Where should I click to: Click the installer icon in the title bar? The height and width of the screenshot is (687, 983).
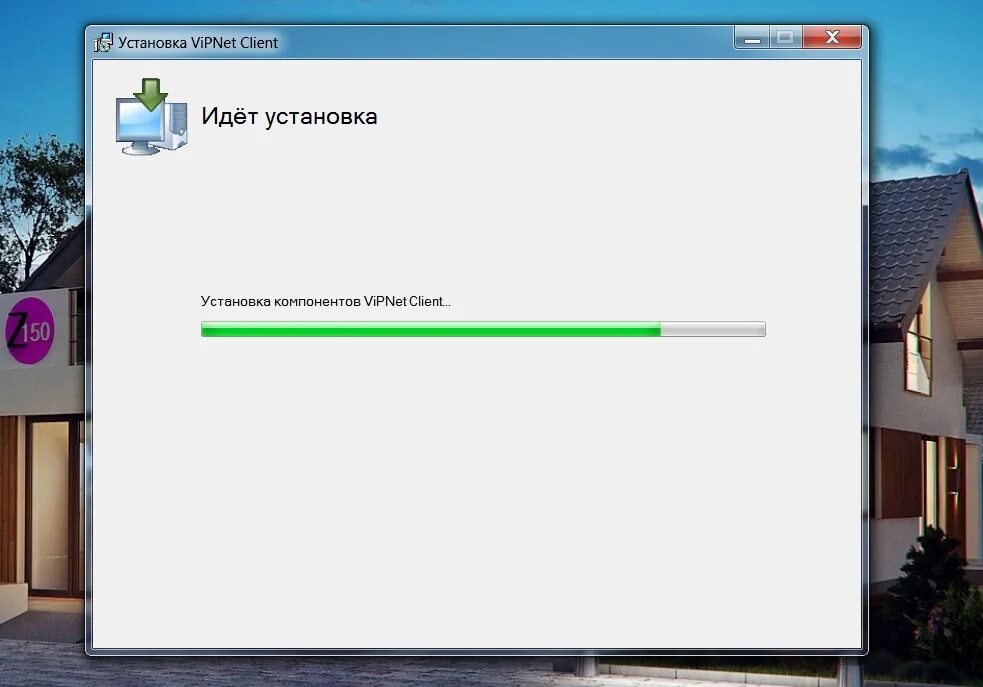[x=103, y=43]
